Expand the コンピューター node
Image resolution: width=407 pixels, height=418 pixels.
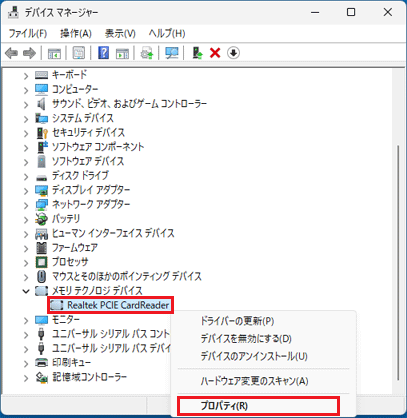point(26,90)
